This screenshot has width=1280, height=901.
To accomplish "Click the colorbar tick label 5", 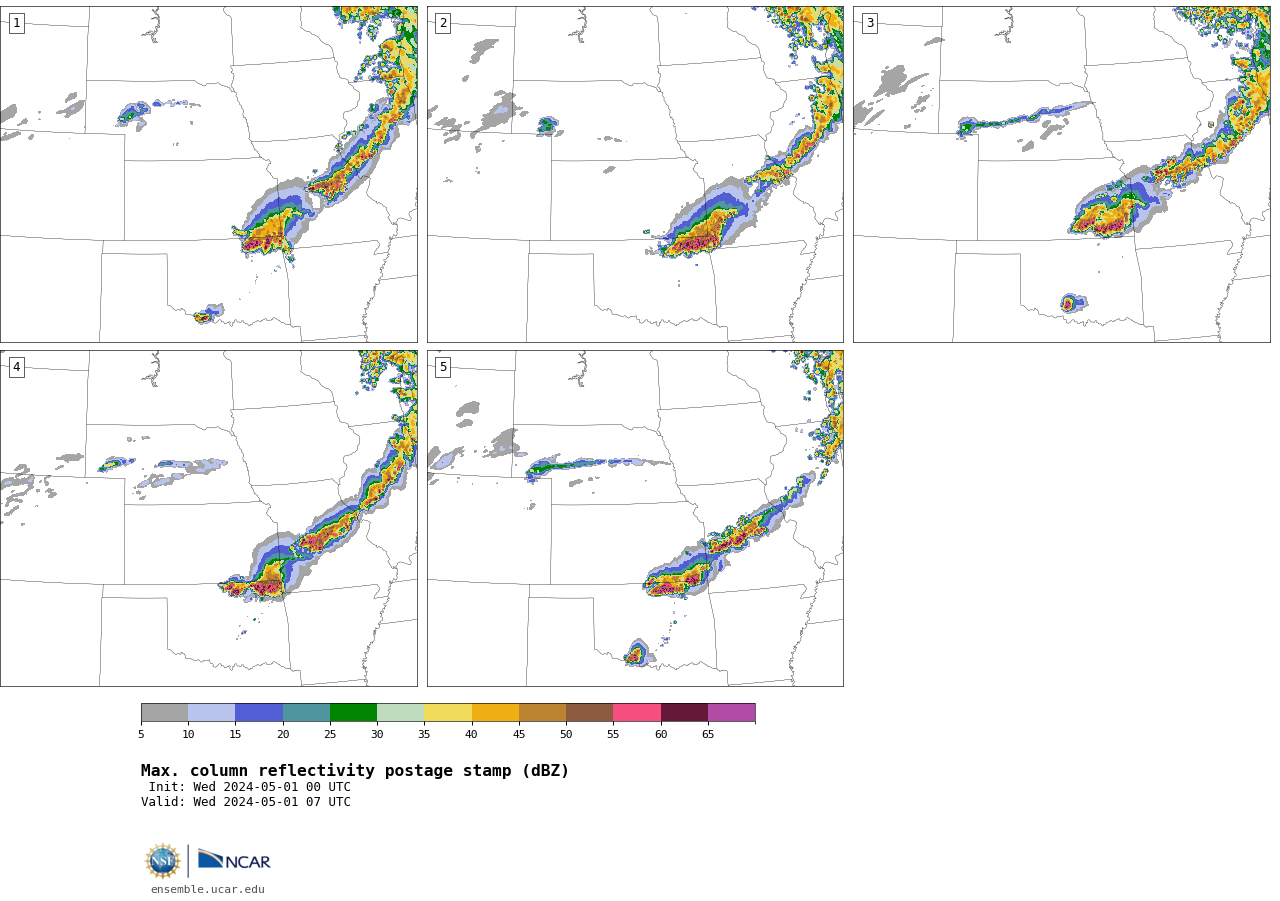I will (141, 735).
